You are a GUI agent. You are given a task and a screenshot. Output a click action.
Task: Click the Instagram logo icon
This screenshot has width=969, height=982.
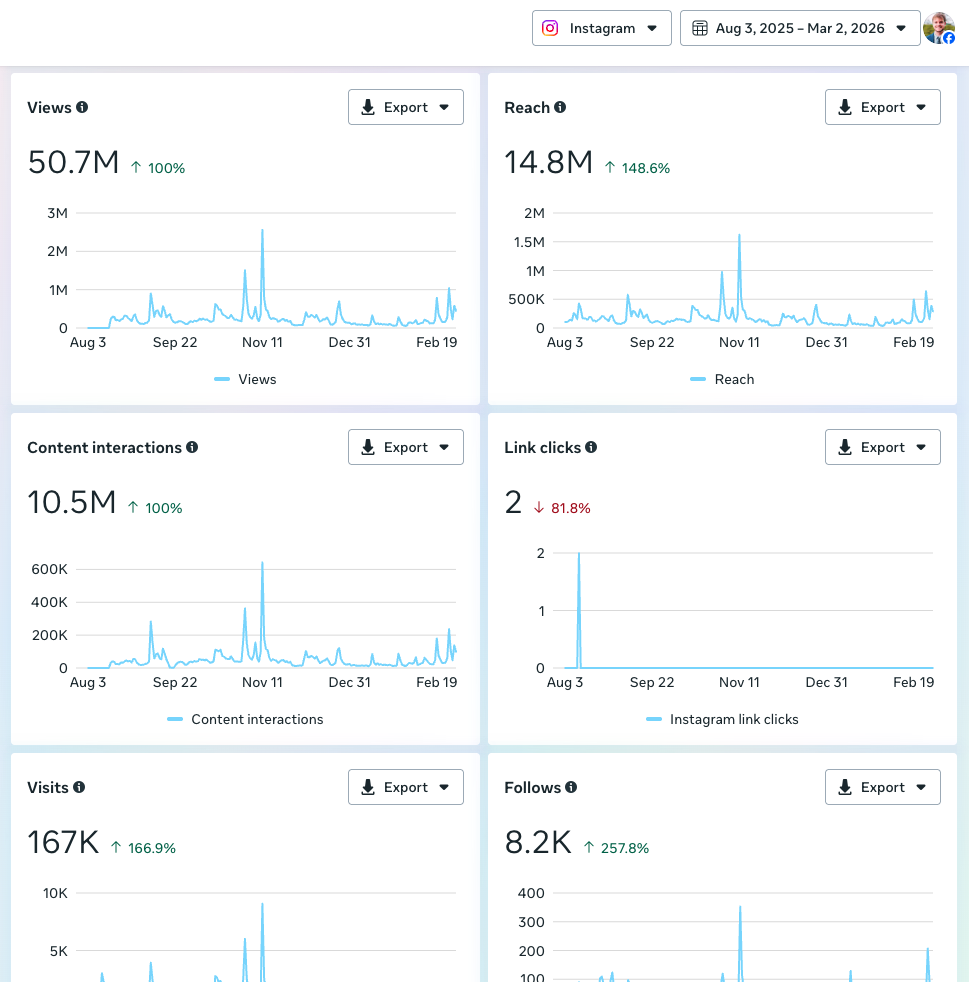(550, 28)
